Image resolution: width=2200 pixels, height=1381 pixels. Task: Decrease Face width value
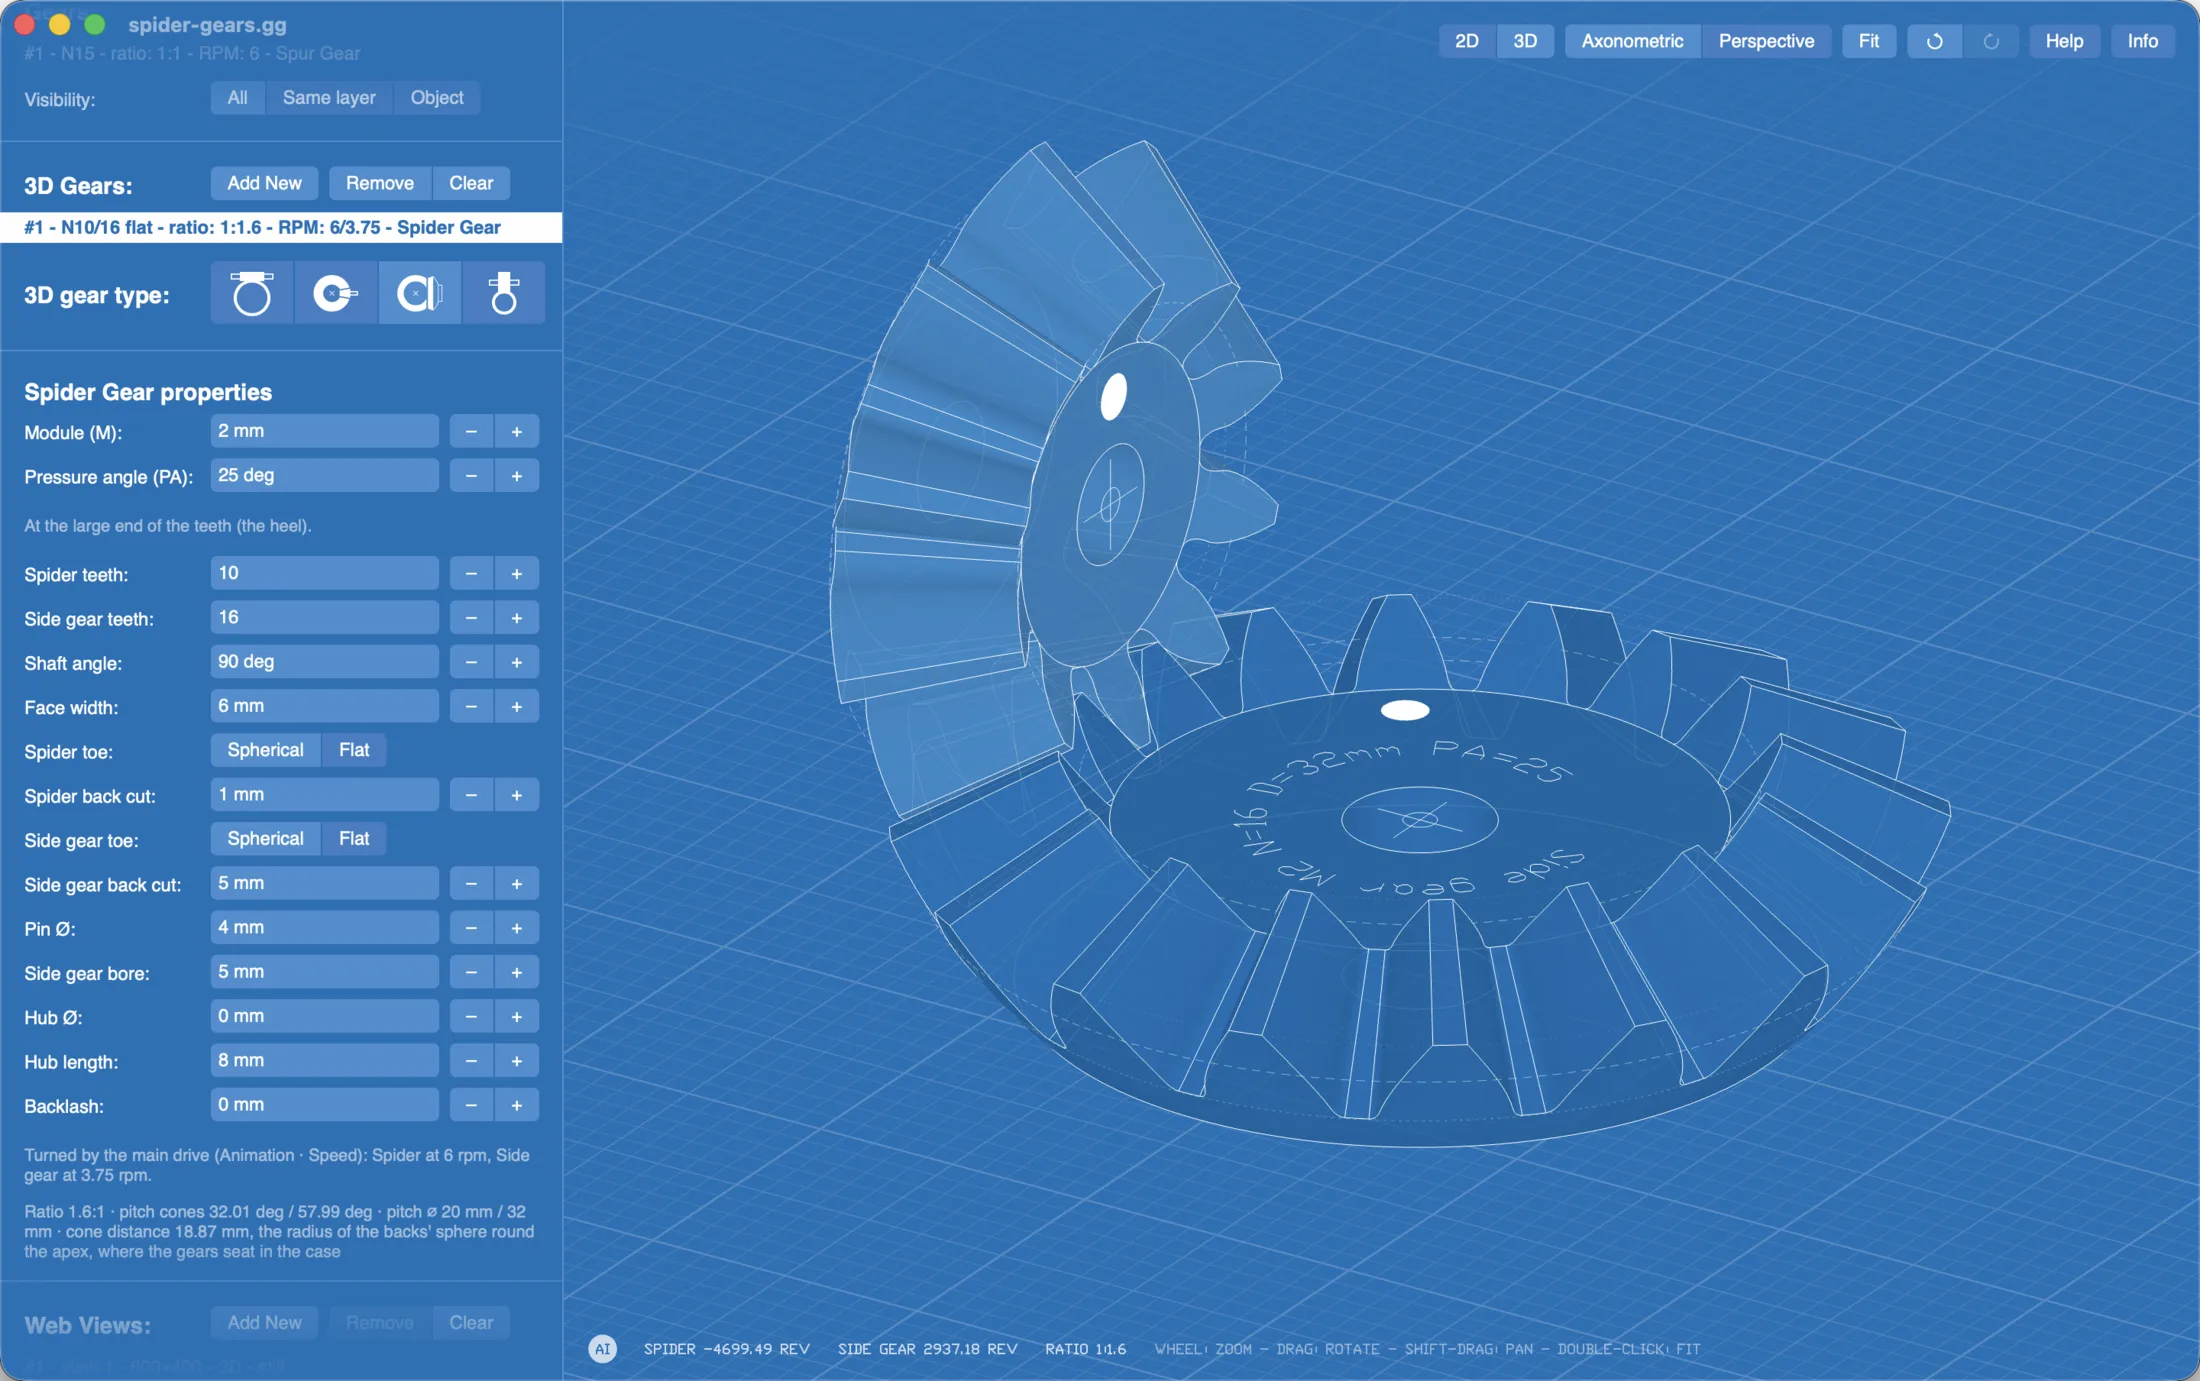click(x=471, y=707)
